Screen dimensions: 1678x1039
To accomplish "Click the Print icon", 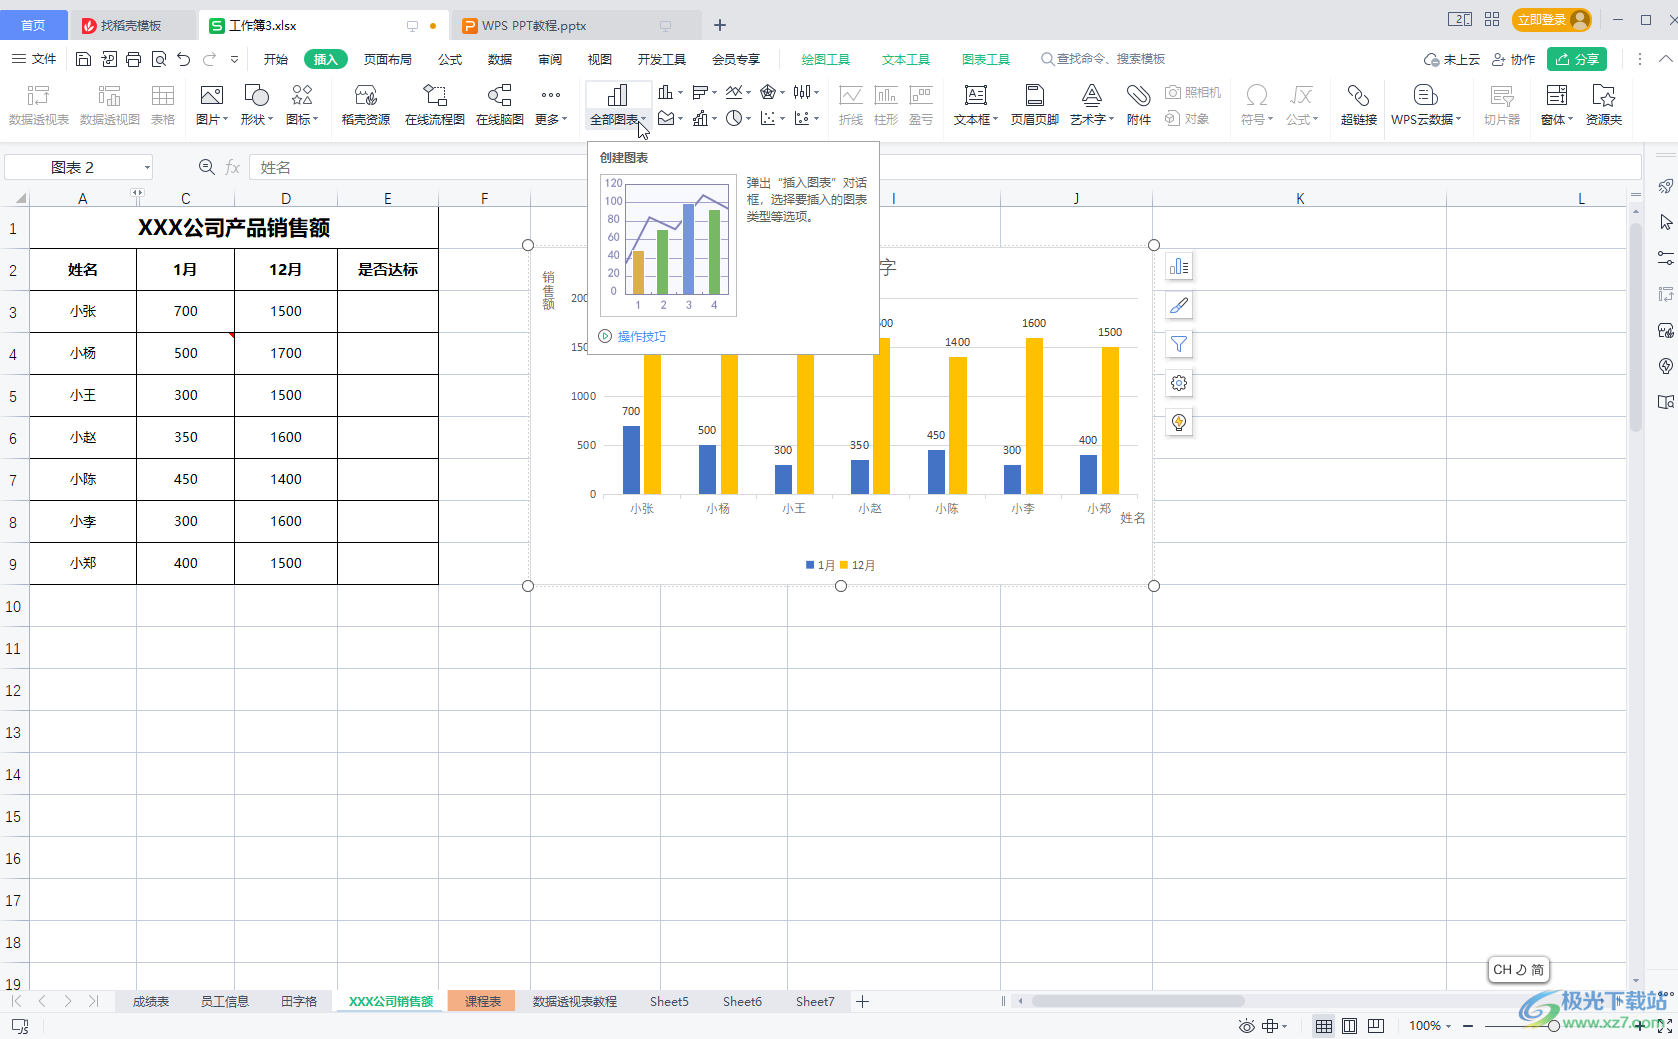I will click(x=134, y=59).
